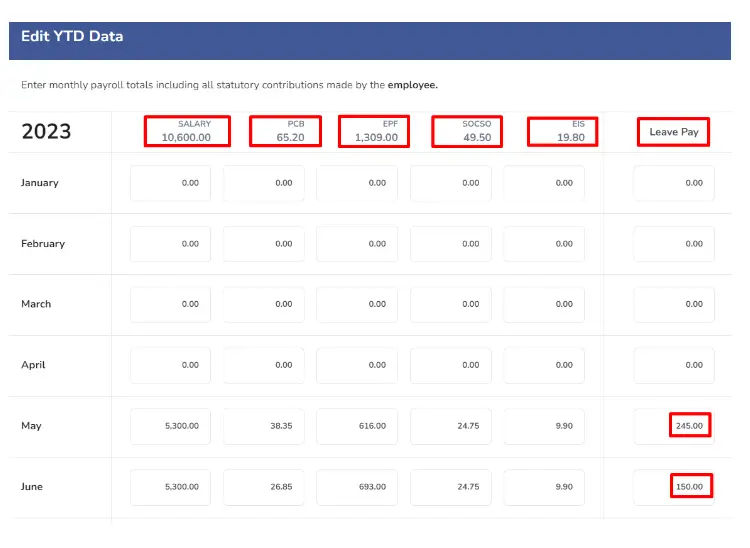Select the May salary field showing 5,300.00

coord(170,426)
